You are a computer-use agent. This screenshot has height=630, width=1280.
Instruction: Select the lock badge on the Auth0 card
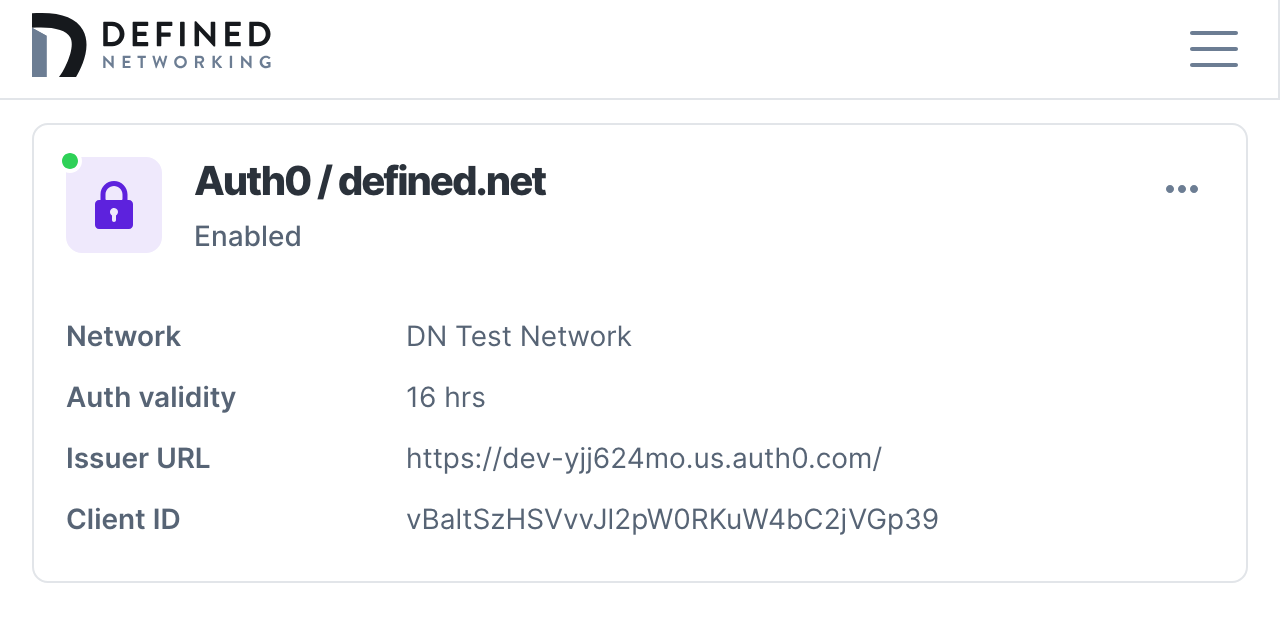pos(113,204)
